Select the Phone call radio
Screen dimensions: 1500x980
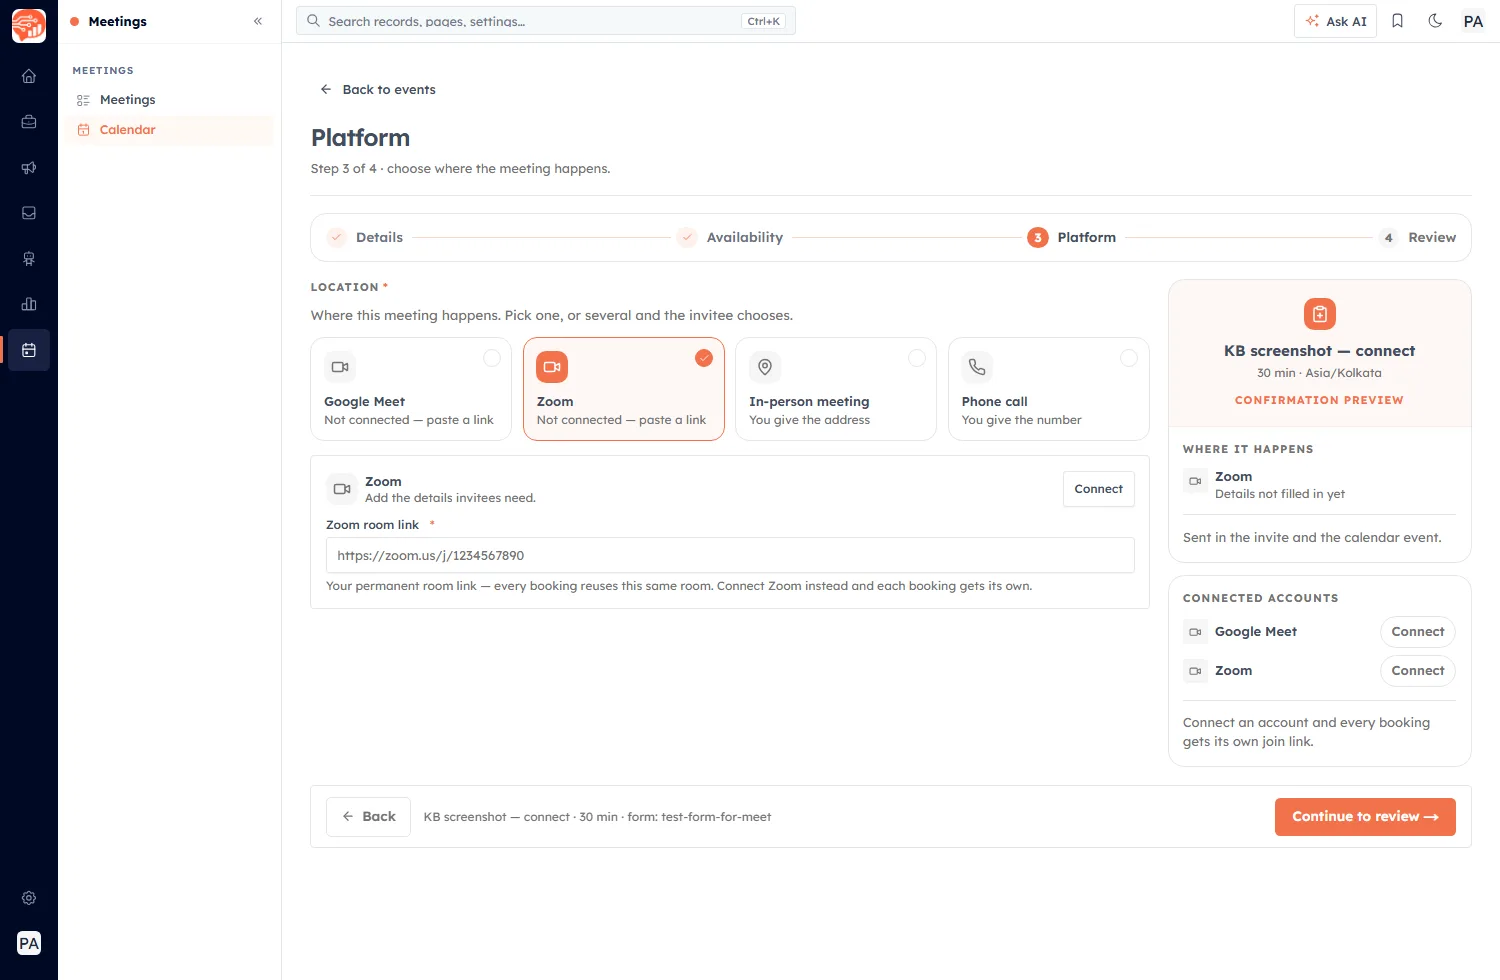pyautogui.click(x=1129, y=358)
